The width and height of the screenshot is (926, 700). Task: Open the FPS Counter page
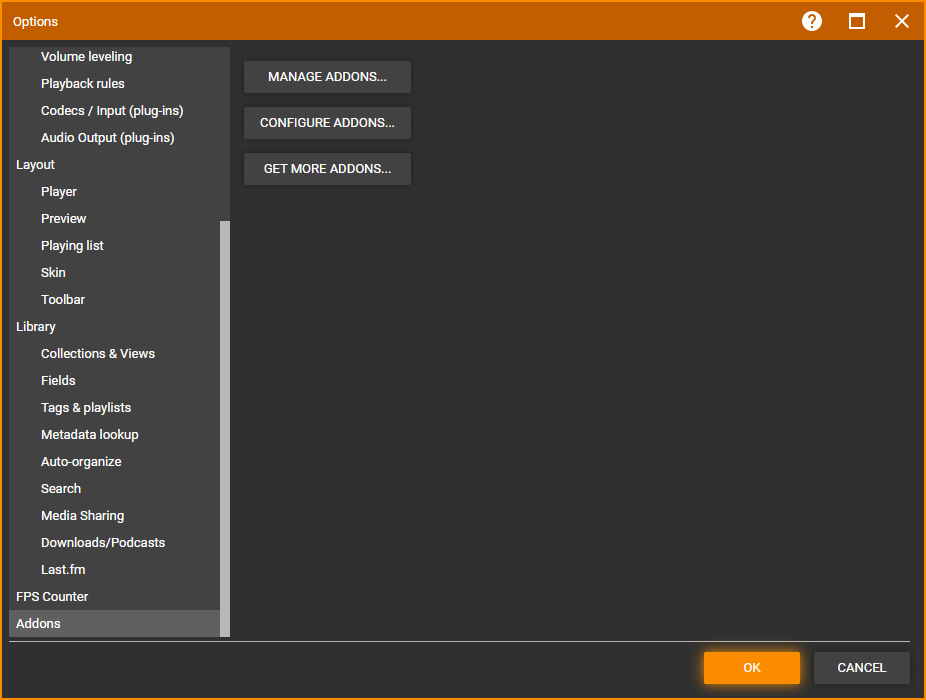click(x=52, y=597)
